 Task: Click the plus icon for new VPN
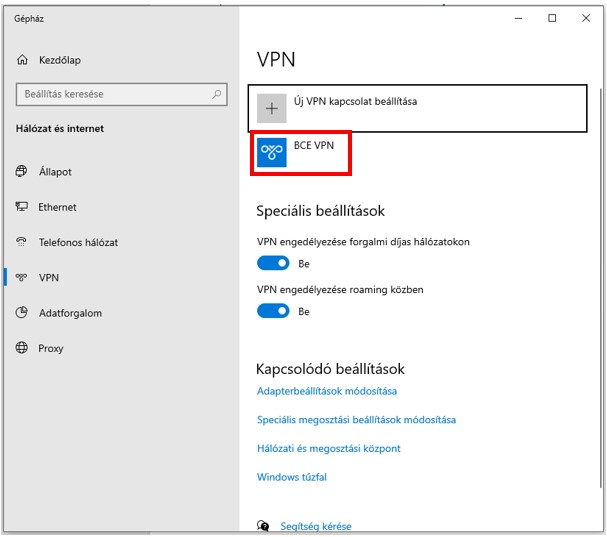click(x=272, y=108)
